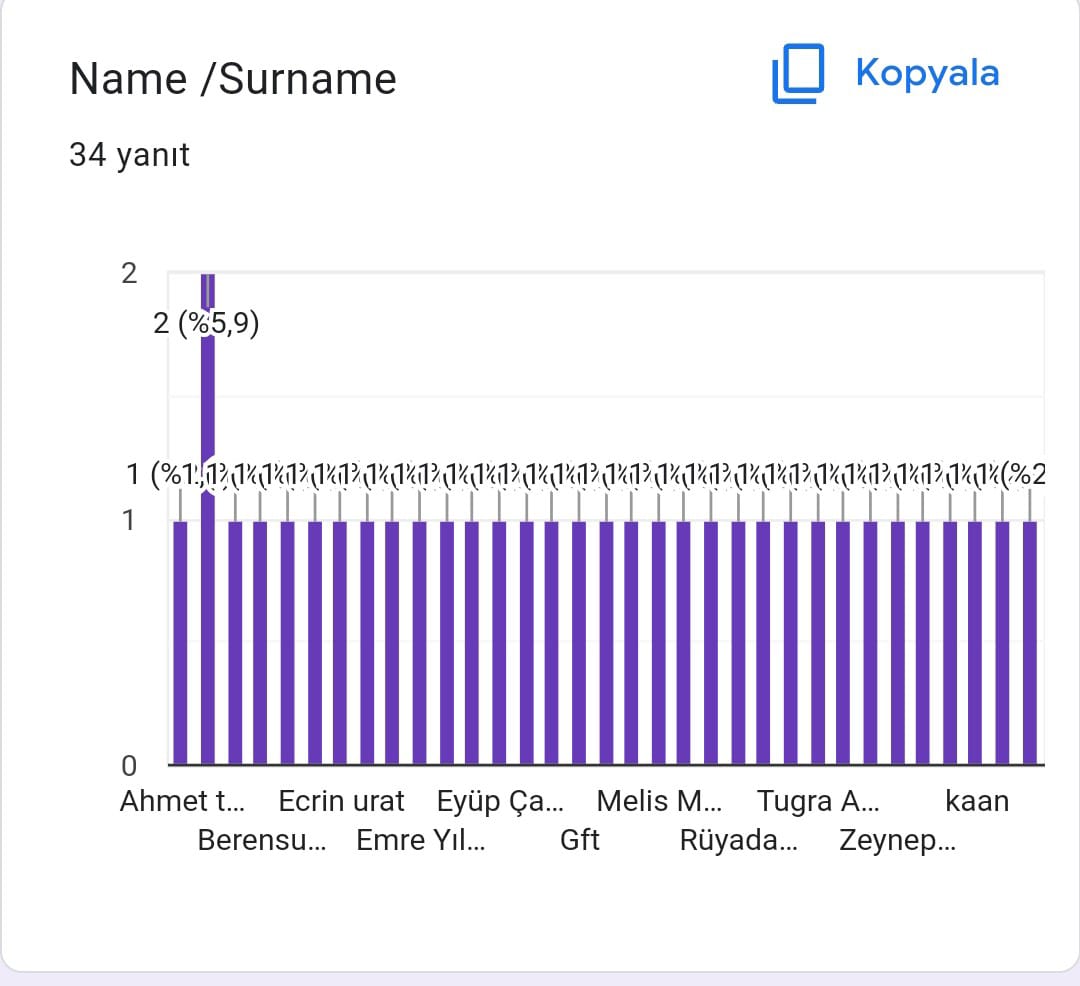Click the Ahmet t... axis label
This screenshot has height=986, width=1080.
[x=181, y=801]
